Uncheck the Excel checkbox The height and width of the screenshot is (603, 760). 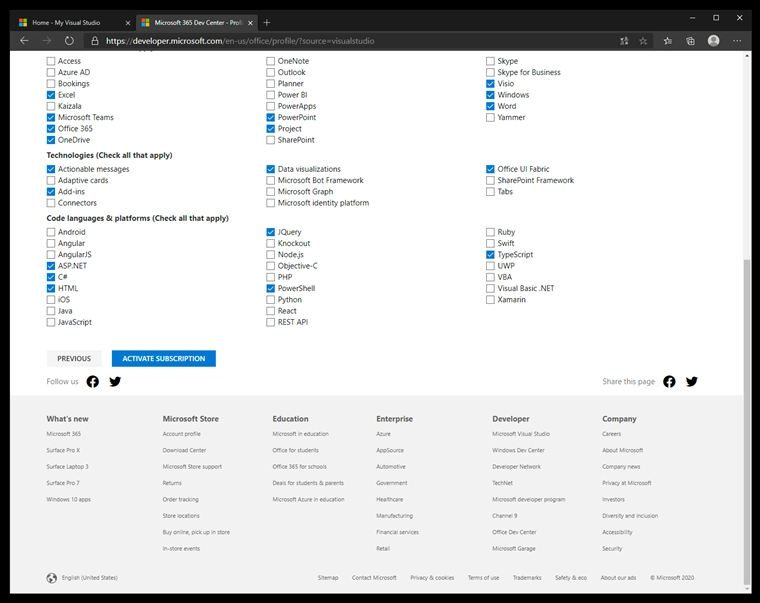click(51, 95)
